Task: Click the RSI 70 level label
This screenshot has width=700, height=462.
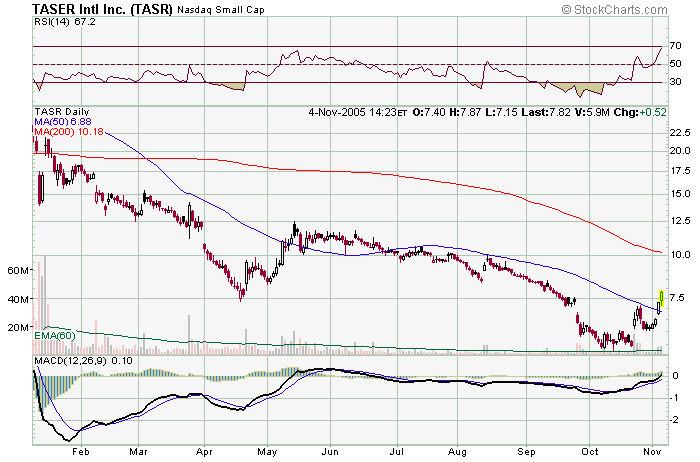Action: click(675, 46)
